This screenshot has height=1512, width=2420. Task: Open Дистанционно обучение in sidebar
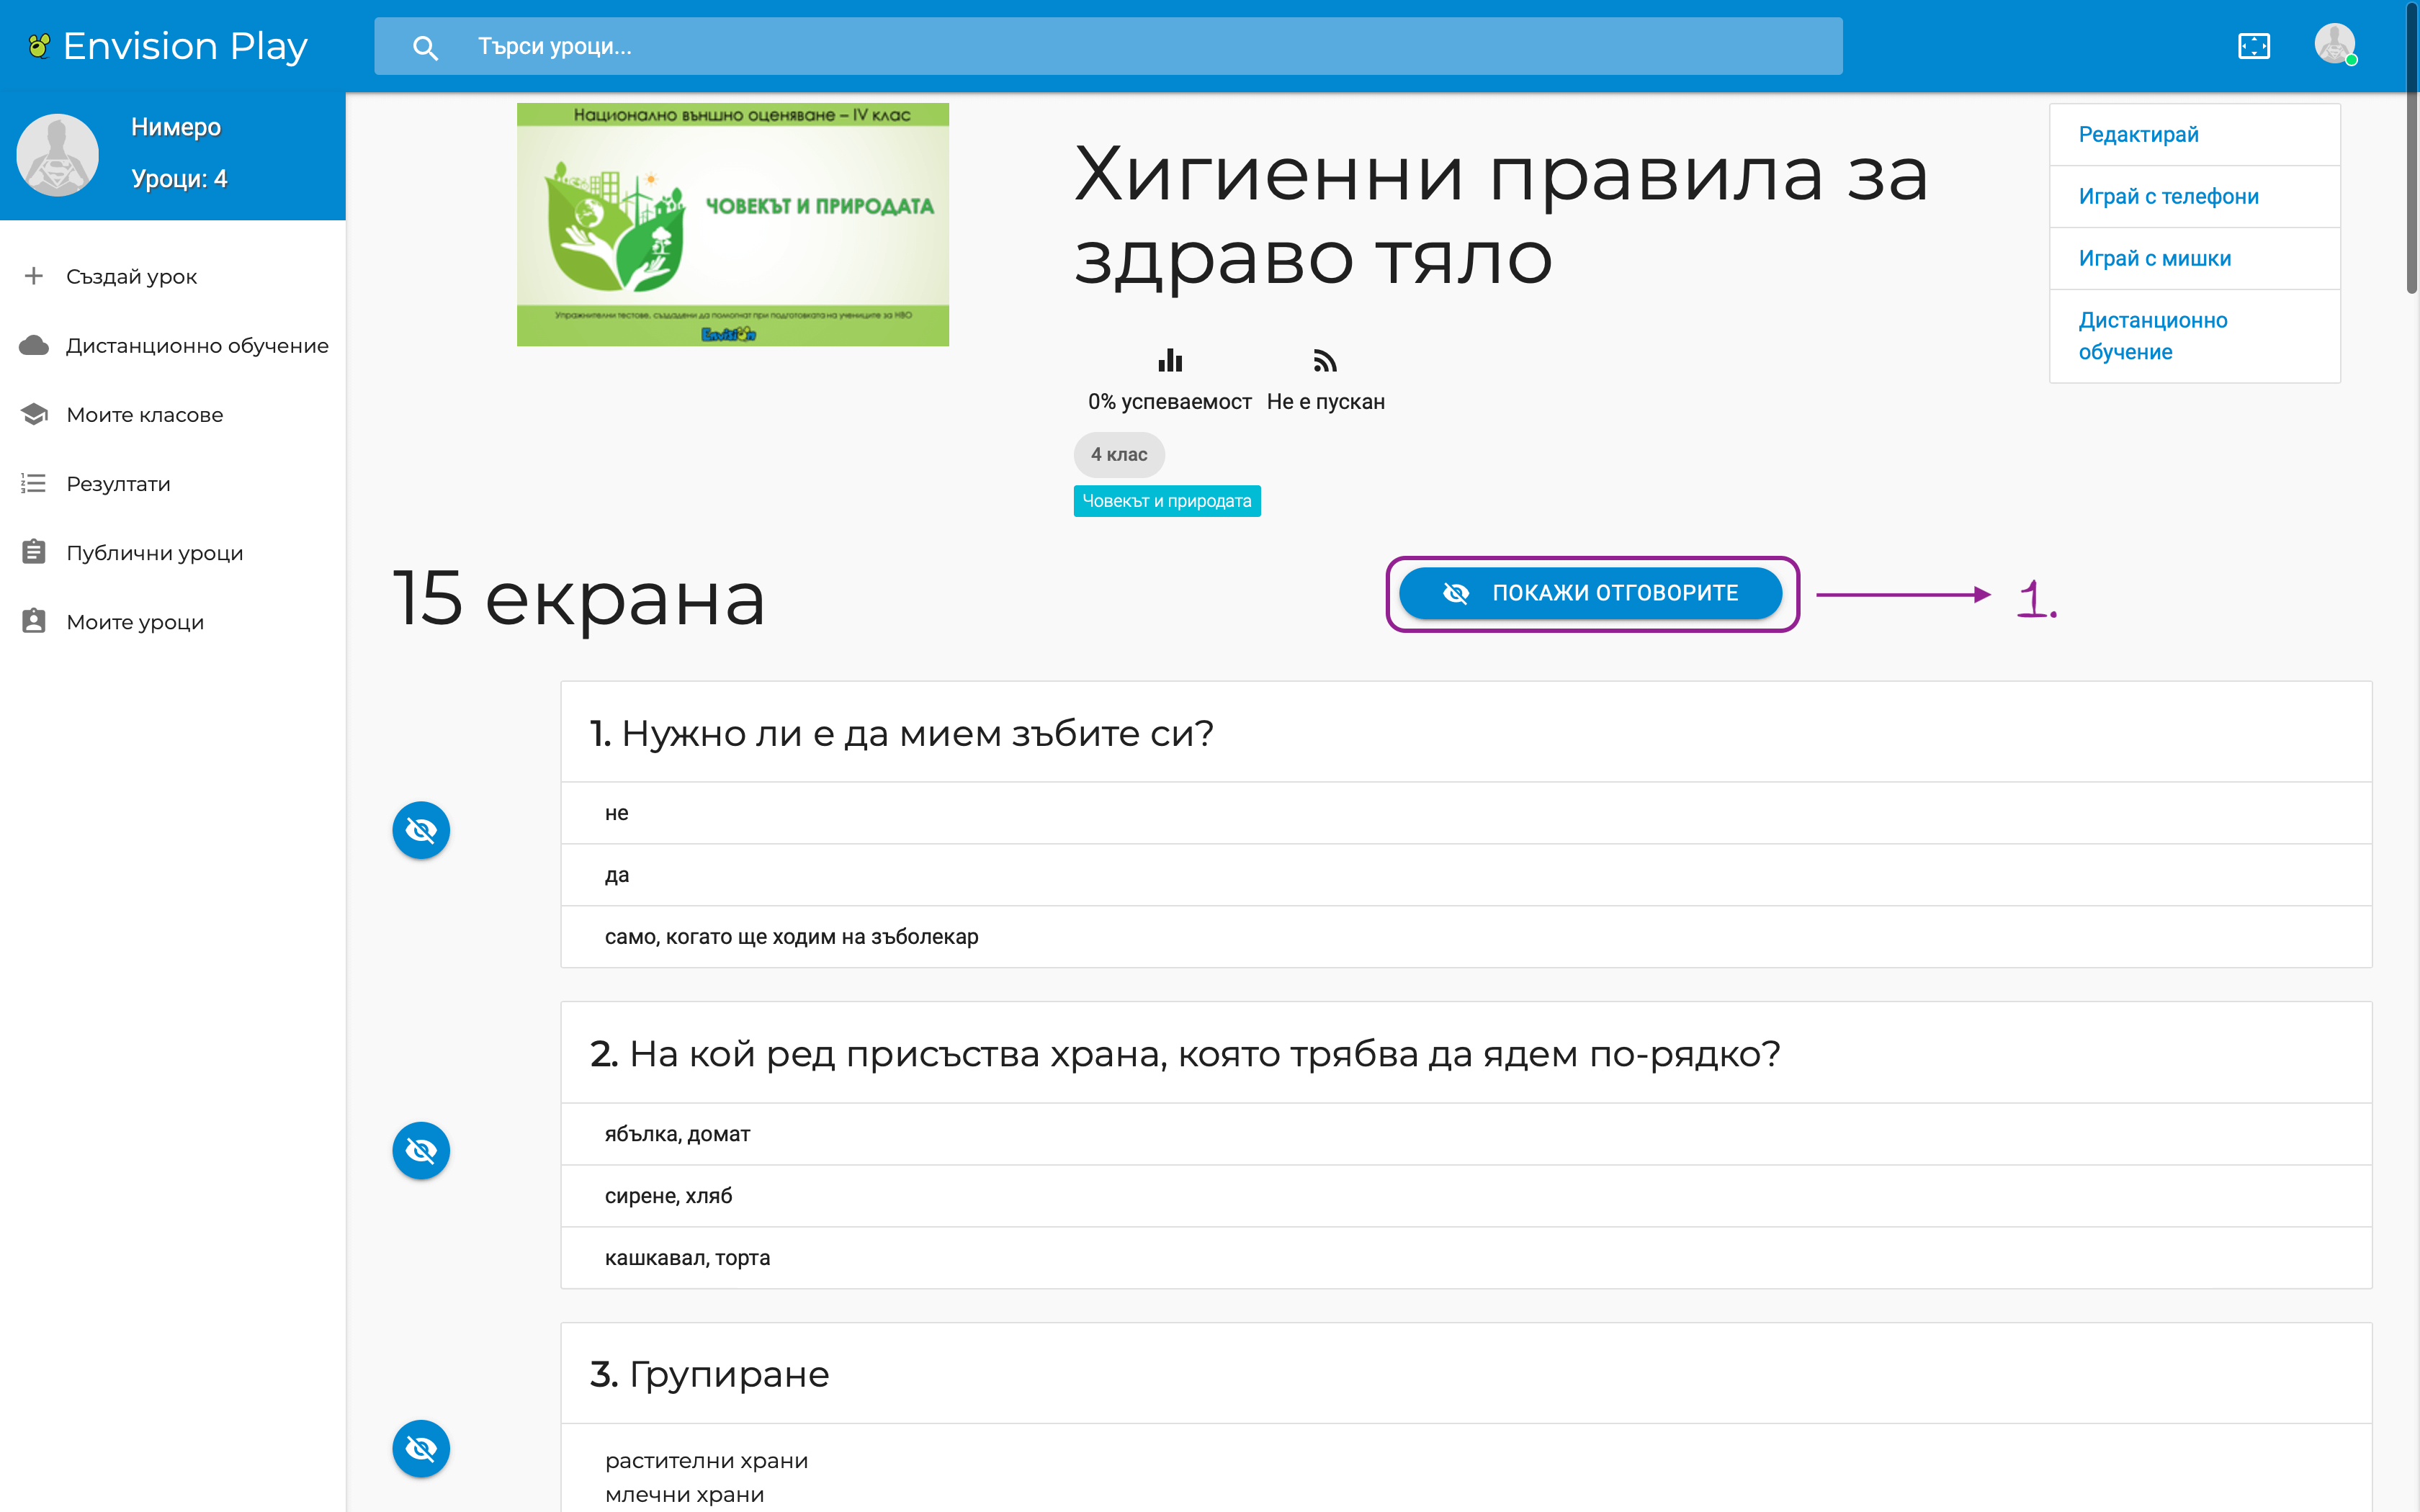[196, 345]
